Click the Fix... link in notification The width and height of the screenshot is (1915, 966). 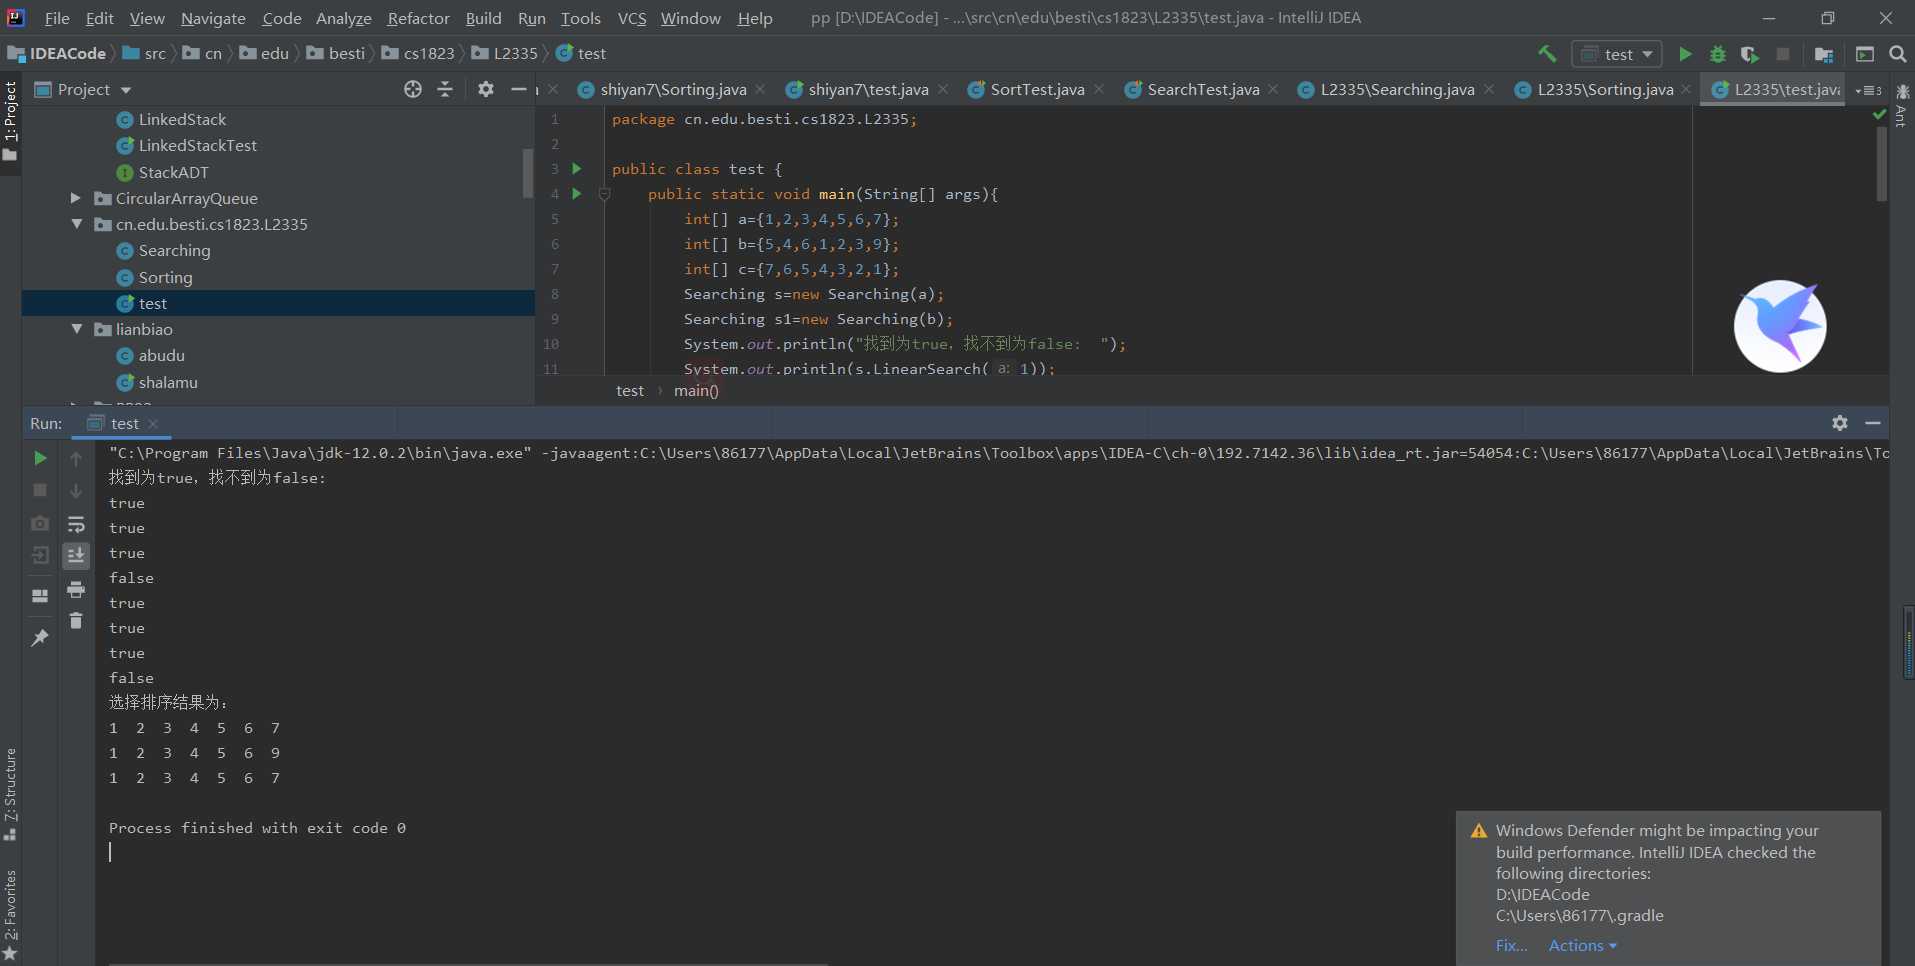[x=1511, y=945]
